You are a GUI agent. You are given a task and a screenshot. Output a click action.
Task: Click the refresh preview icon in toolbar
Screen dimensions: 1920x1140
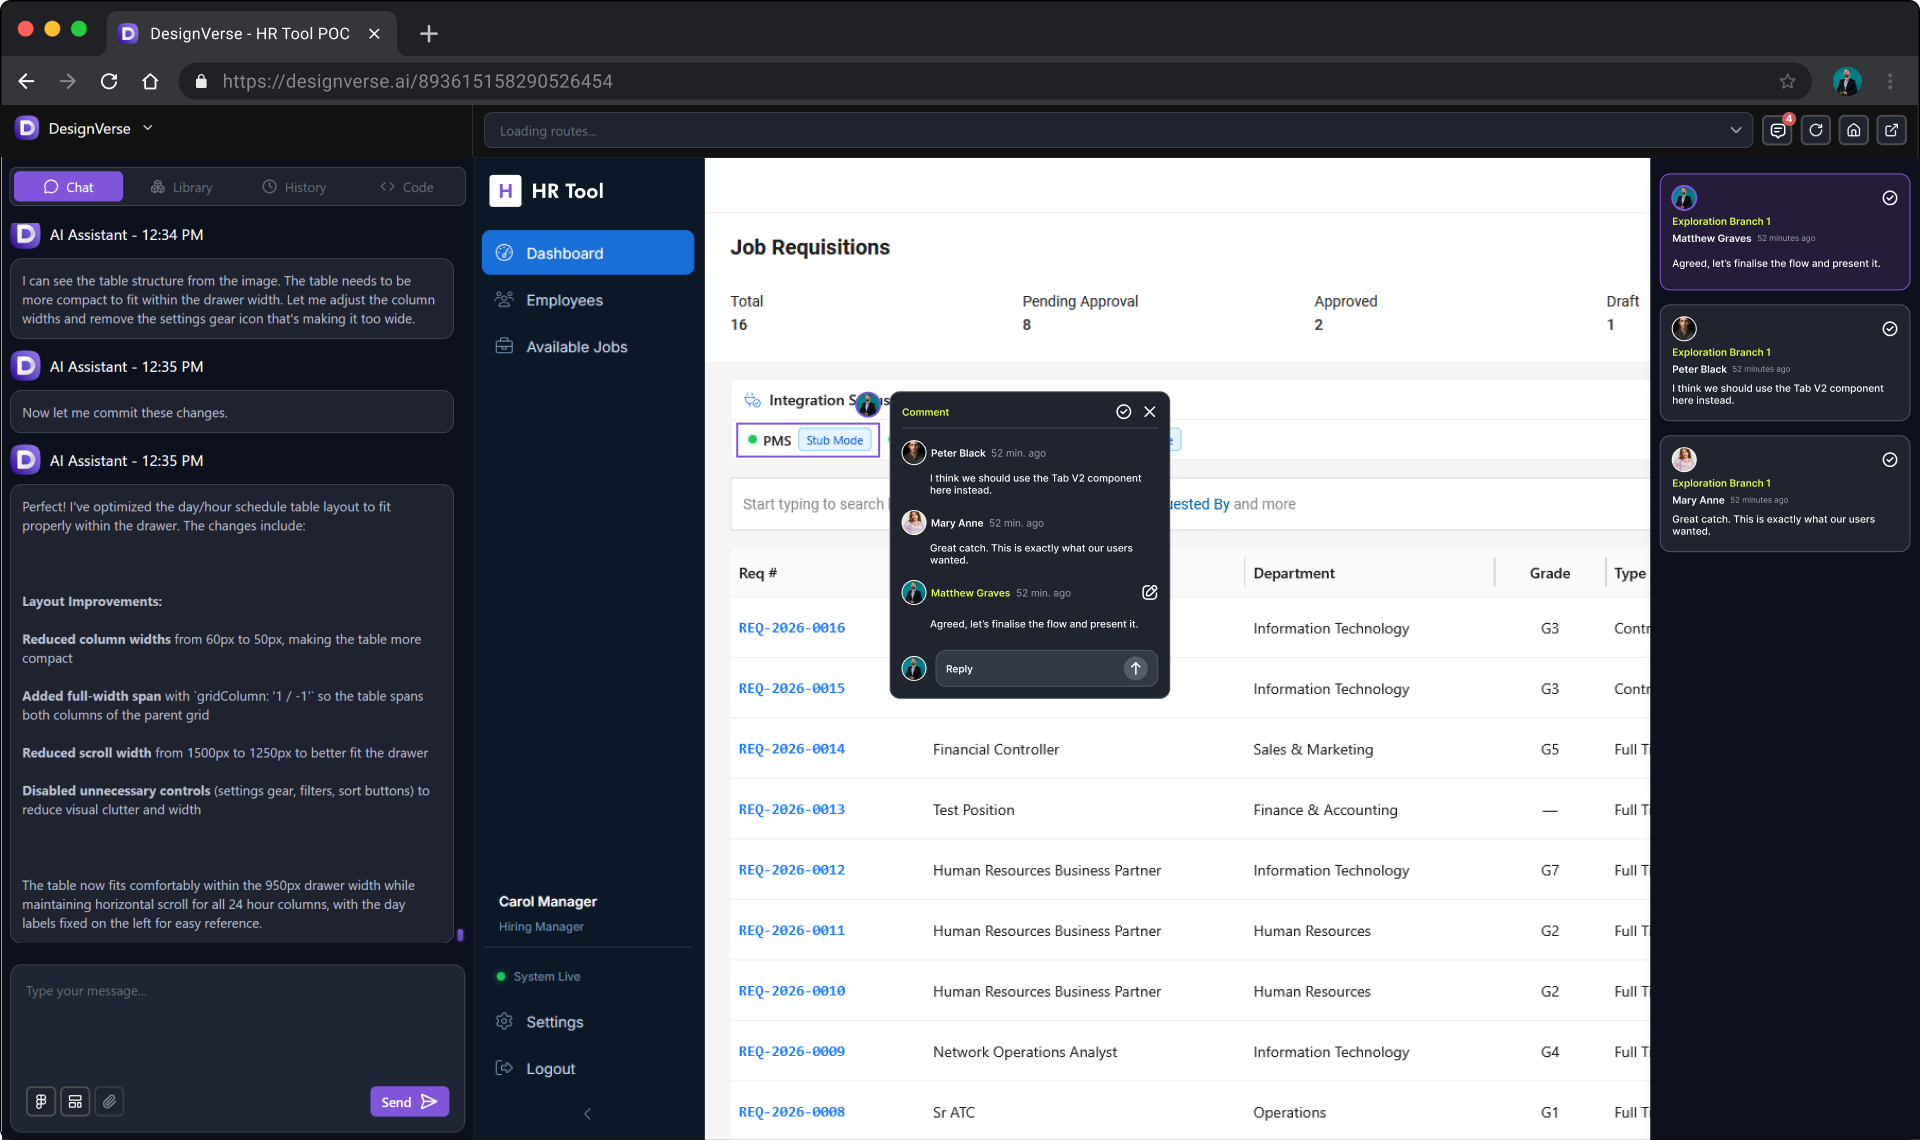pyautogui.click(x=1815, y=130)
